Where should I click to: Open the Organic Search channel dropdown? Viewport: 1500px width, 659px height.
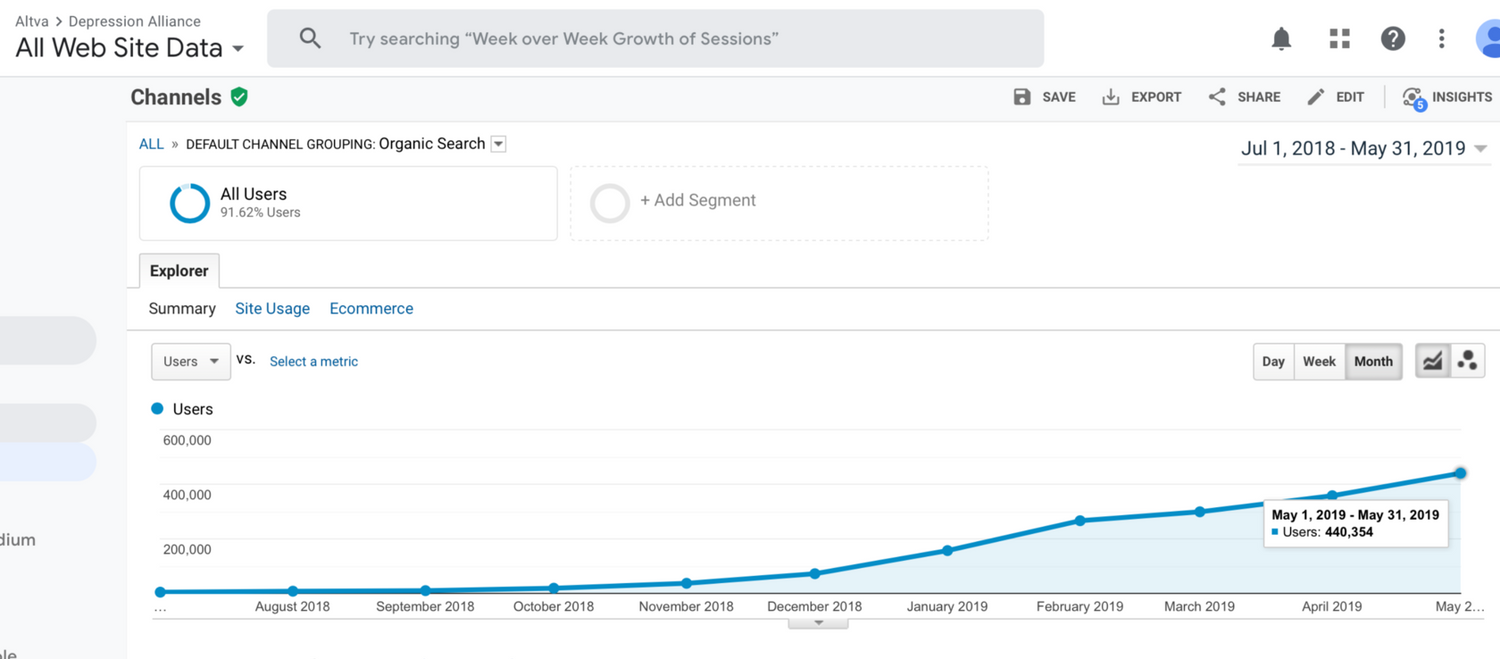(x=498, y=144)
